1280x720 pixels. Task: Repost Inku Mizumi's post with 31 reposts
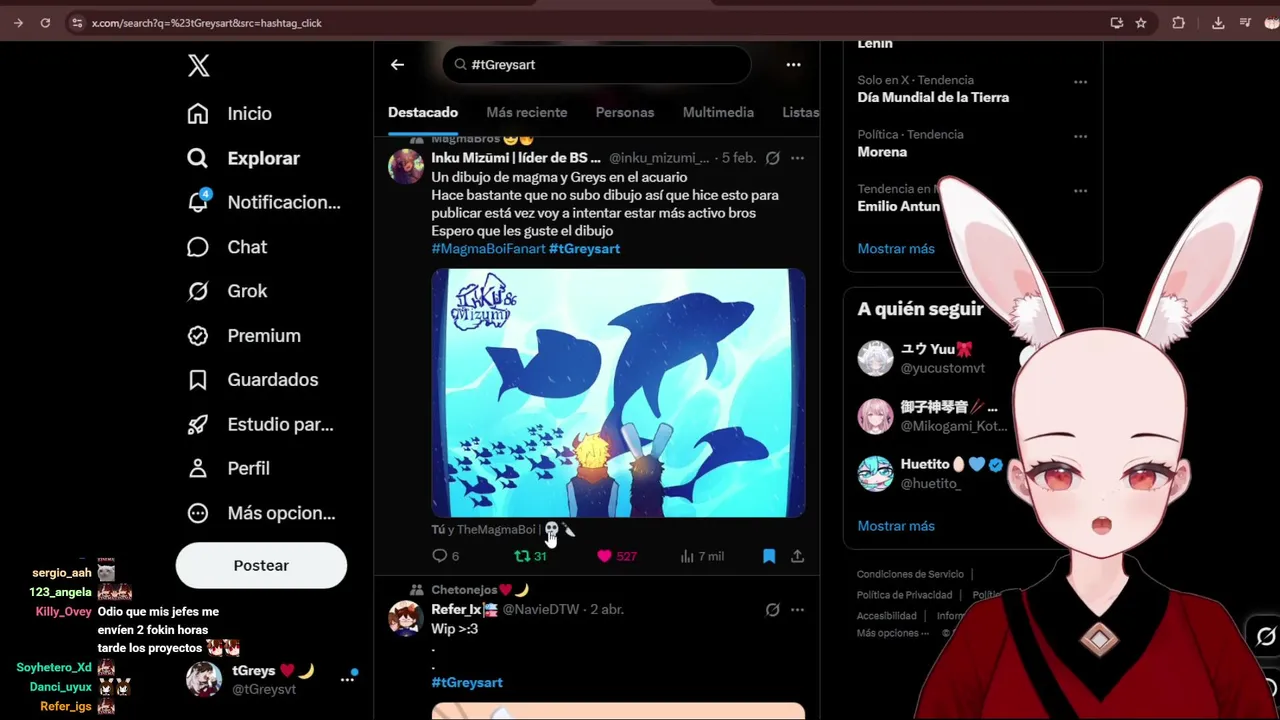point(530,556)
